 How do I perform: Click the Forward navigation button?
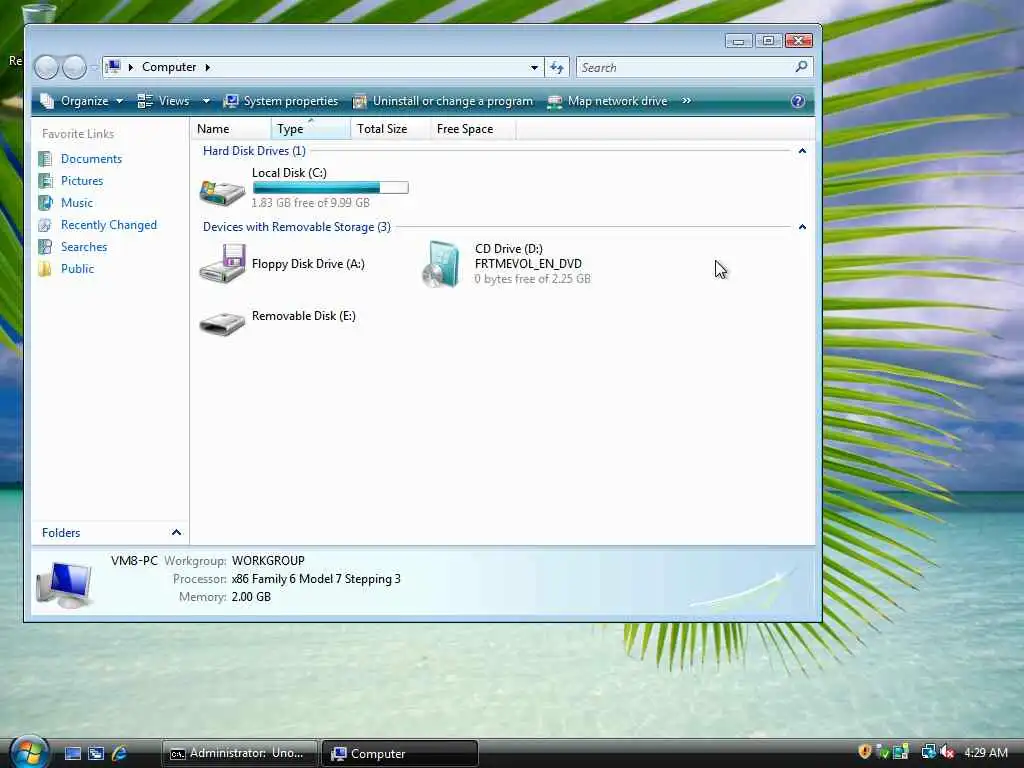click(74, 67)
